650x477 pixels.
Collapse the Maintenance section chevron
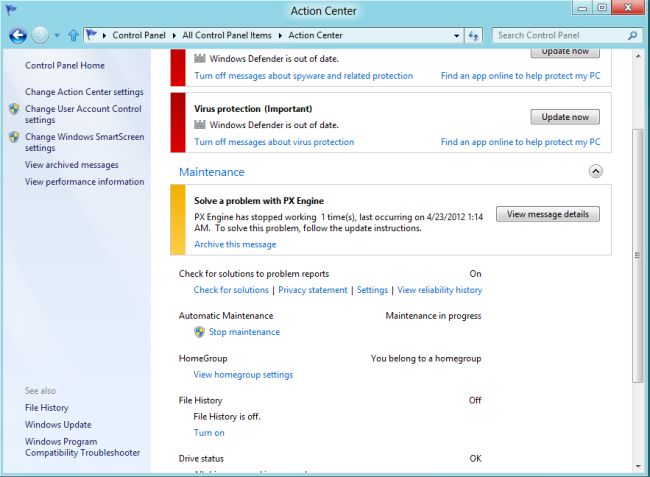tap(596, 171)
